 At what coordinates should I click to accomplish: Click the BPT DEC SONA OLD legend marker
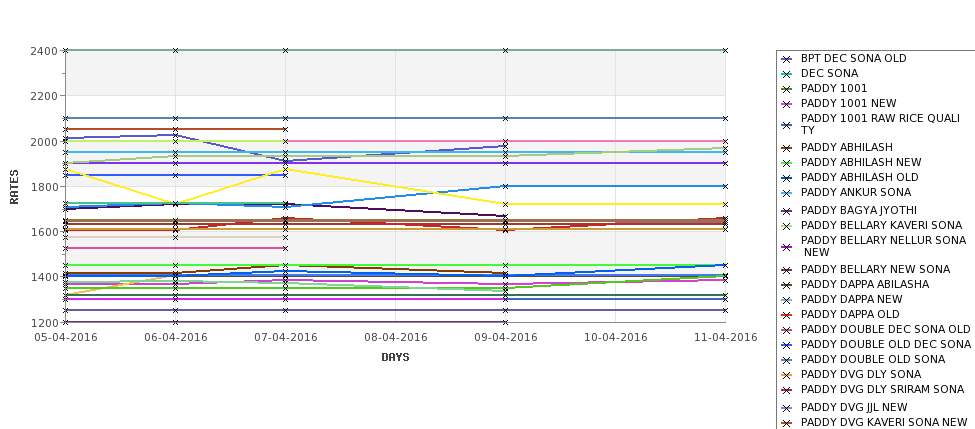[x=787, y=59]
